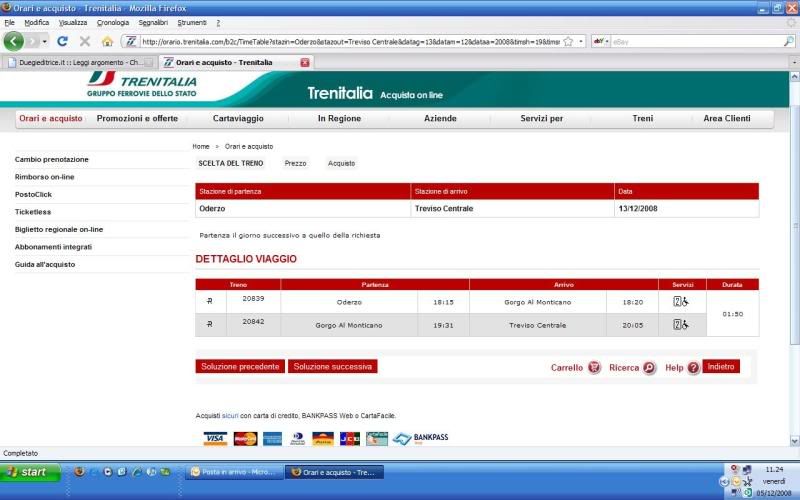Open the Cambio prenotazione sidebar link
Viewport: 800px width, 500px height.
pyautogui.click(x=52, y=160)
